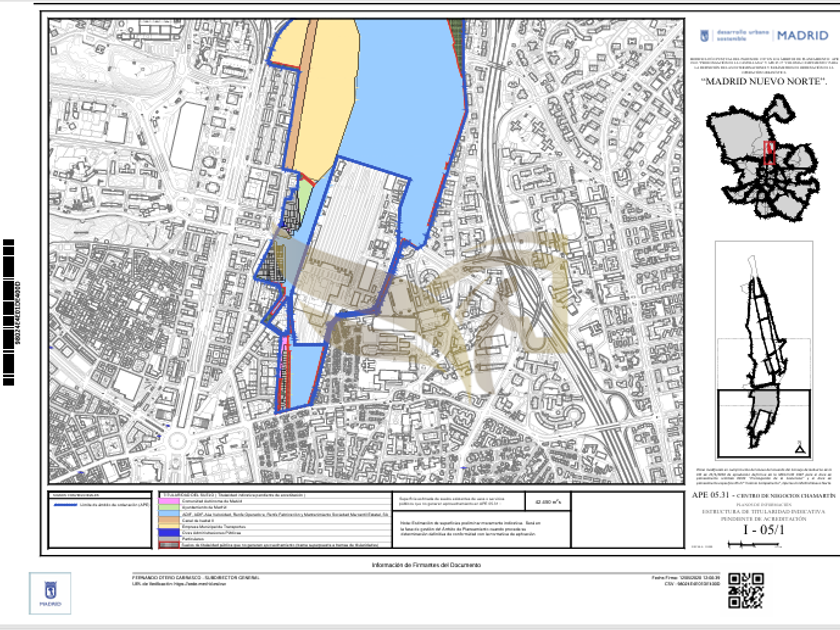Click the "Nota: Estimación de superficies" note paragraph
The width and height of the screenshot is (840, 630).
[471, 528]
